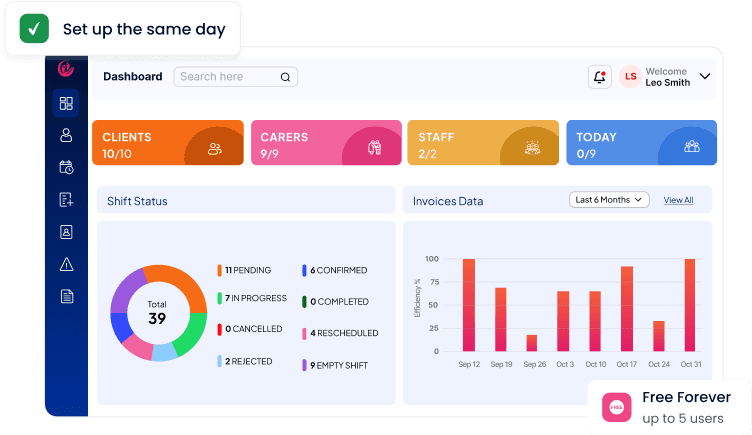Open the ID badge contact icon
Image resolution: width=752 pixels, height=435 pixels.
pyautogui.click(x=66, y=232)
